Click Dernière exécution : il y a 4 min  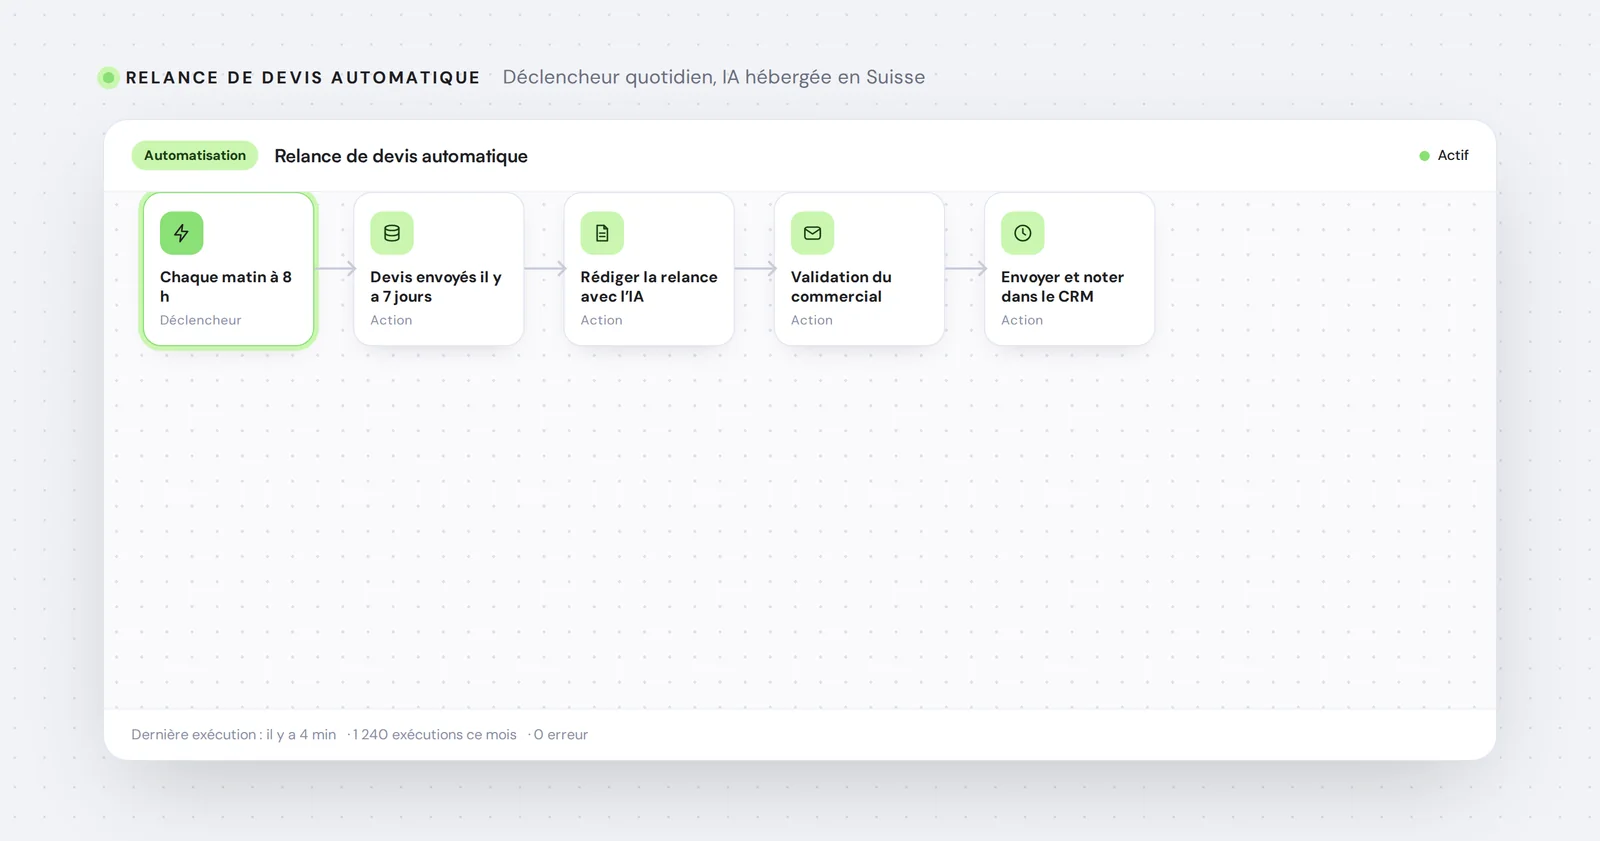pos(234,734)
